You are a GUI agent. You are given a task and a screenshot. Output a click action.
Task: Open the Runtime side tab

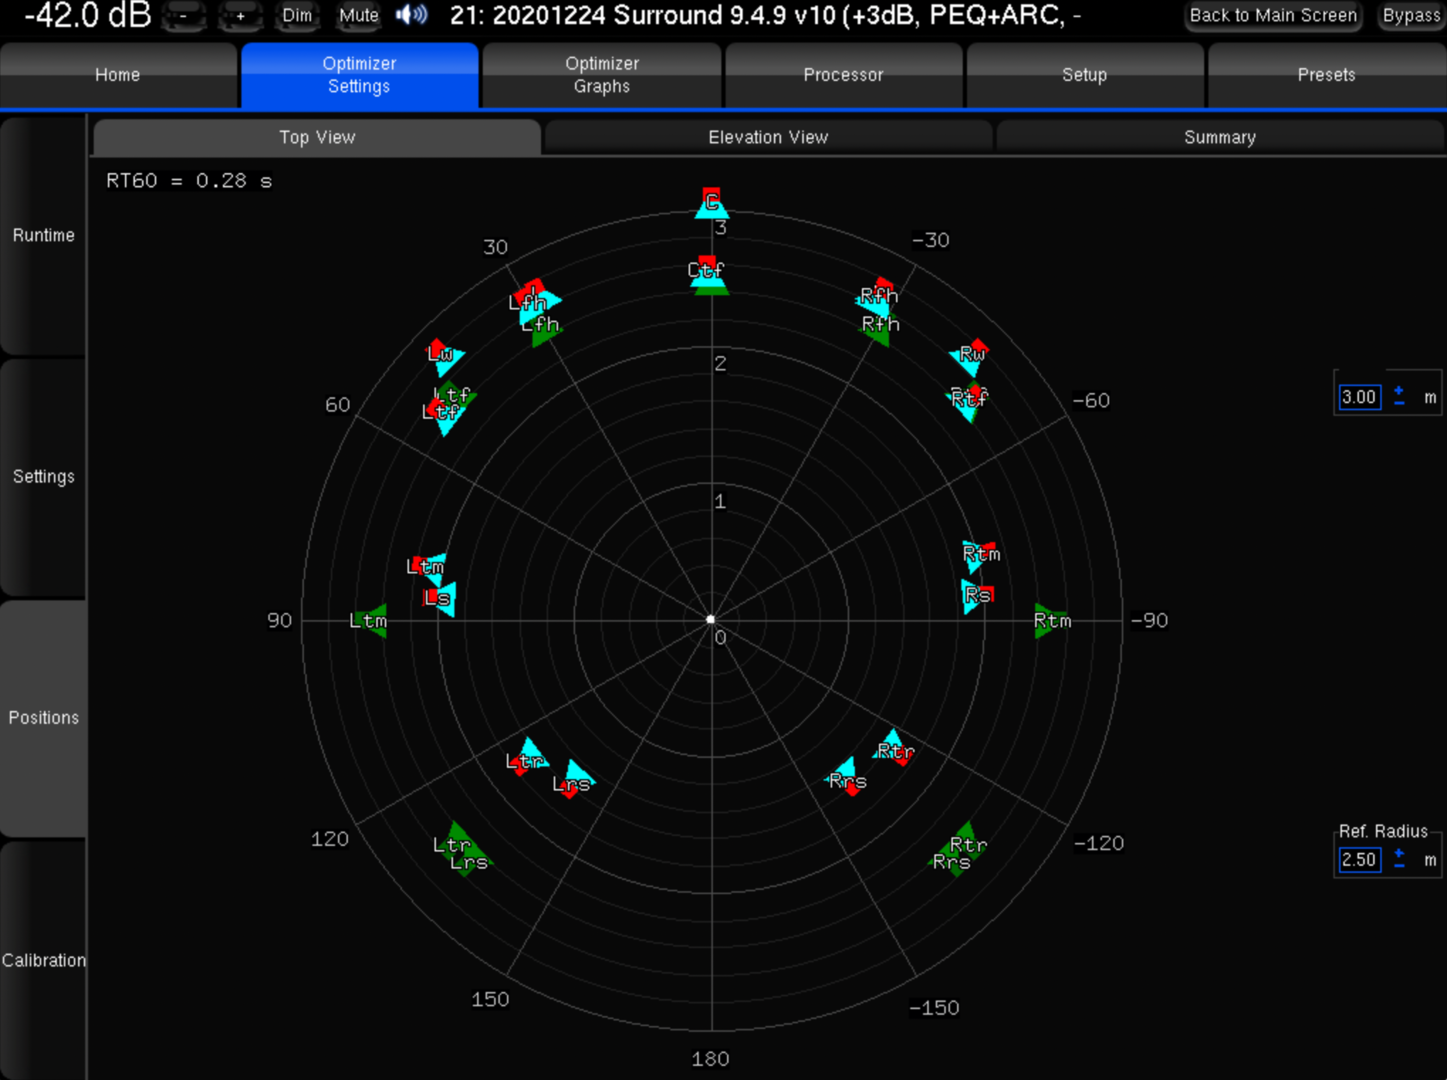pyautogui.click(x=43, y=235)
